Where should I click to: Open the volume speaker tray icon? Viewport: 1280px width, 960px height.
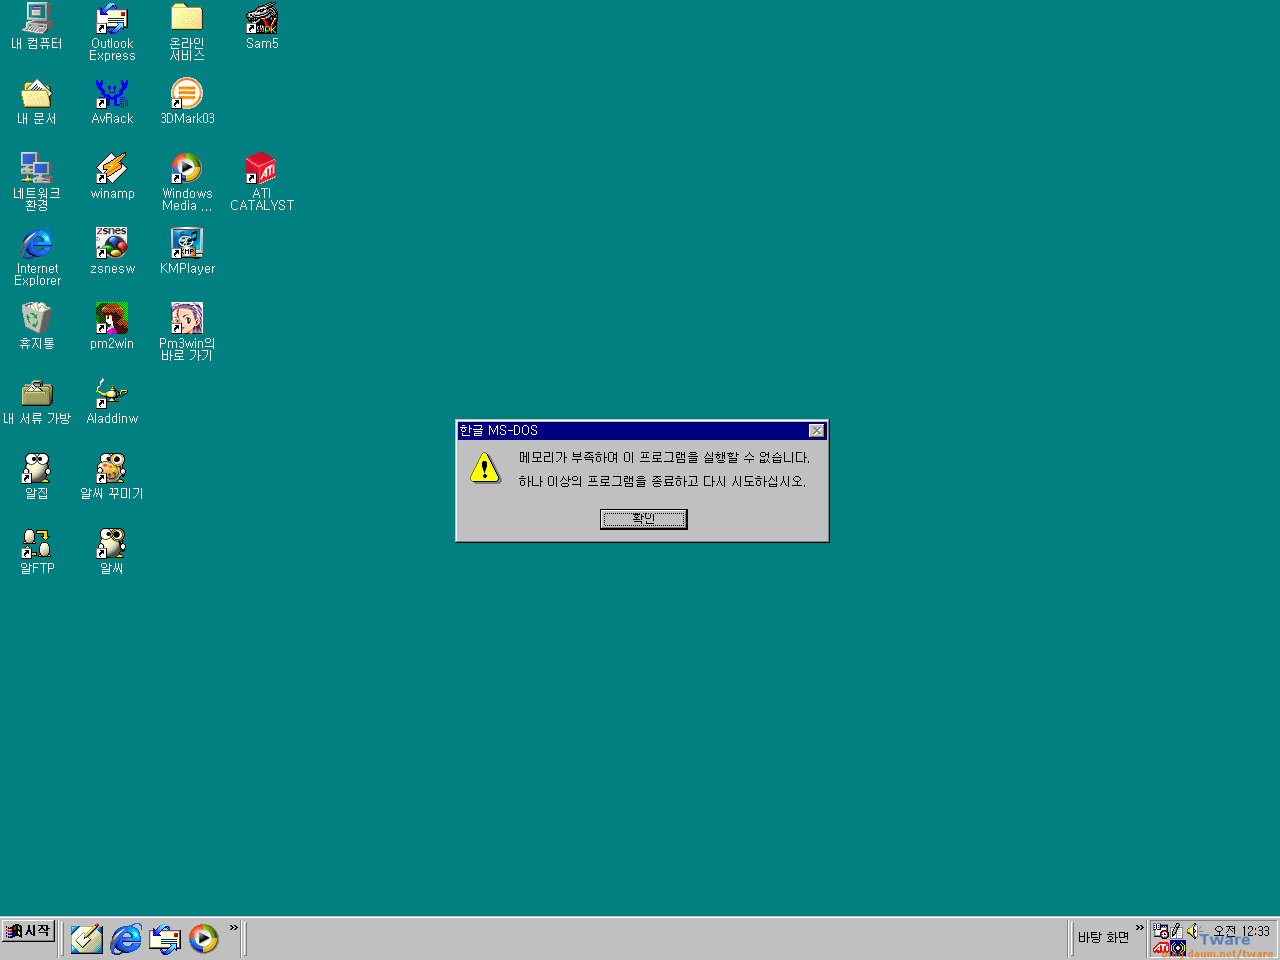[x=1192, y=931]
